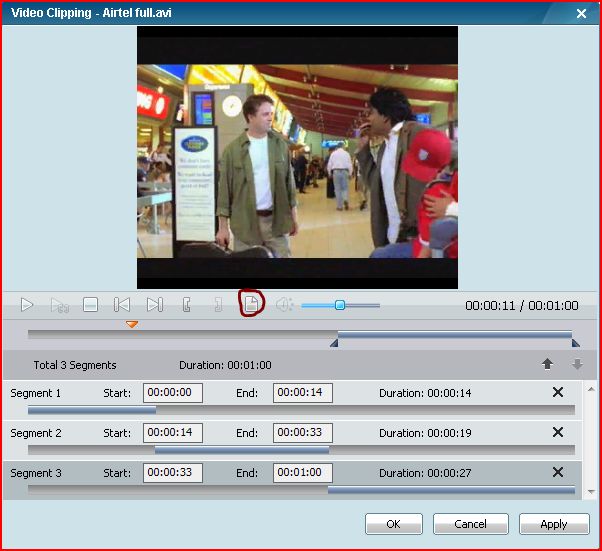Click the Stop playback button

click(90, 305)
